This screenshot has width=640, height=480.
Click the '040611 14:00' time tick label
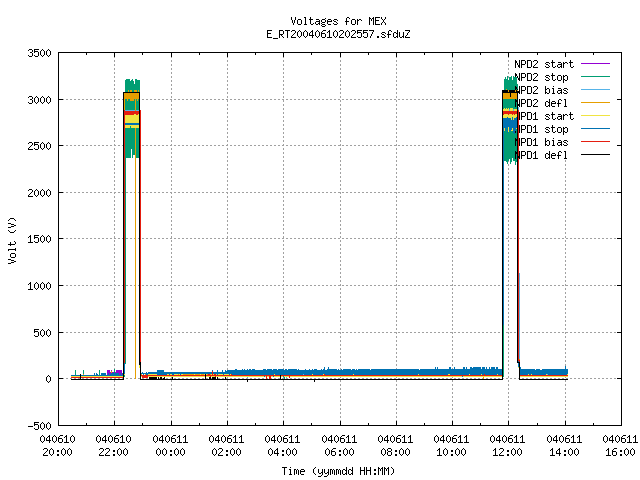(x=564, y=446)
